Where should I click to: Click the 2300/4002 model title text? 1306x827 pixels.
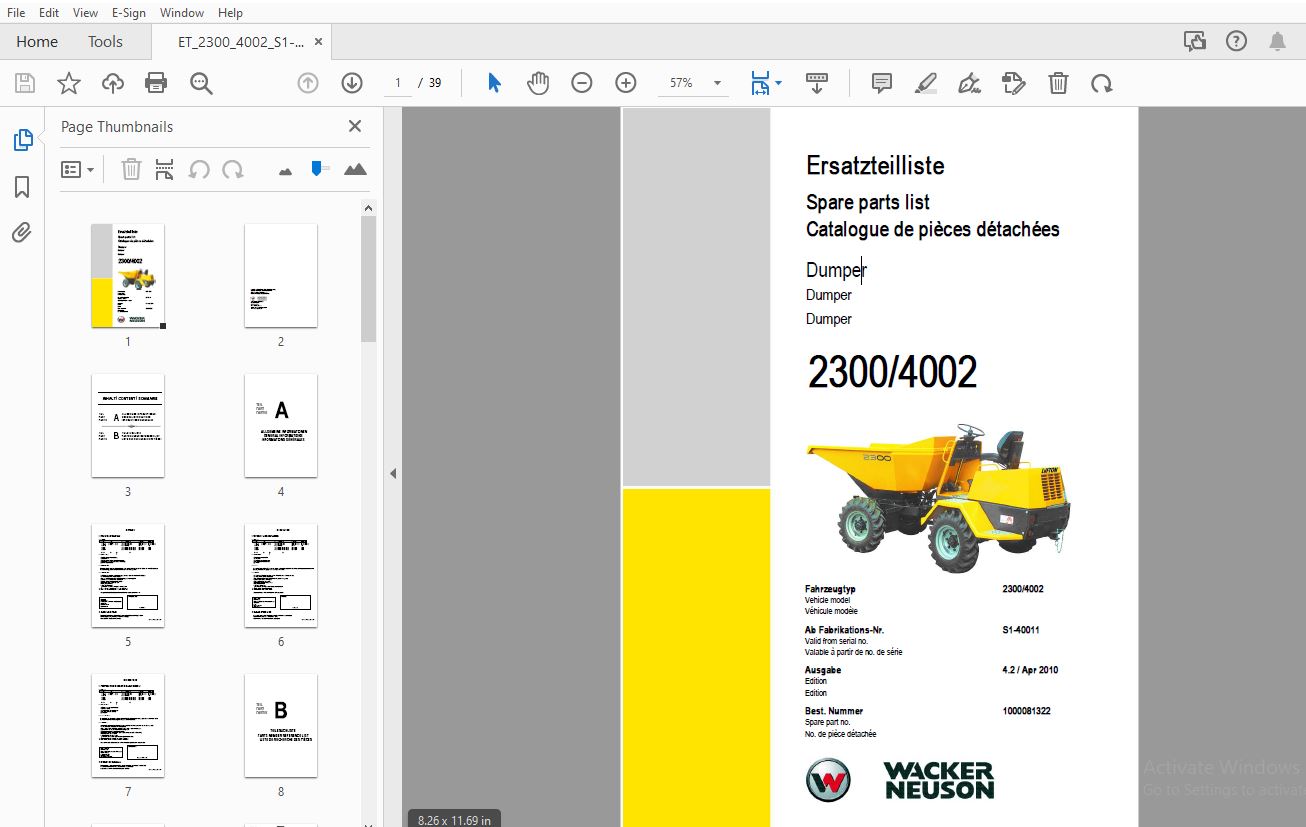(x=892, y=373)
